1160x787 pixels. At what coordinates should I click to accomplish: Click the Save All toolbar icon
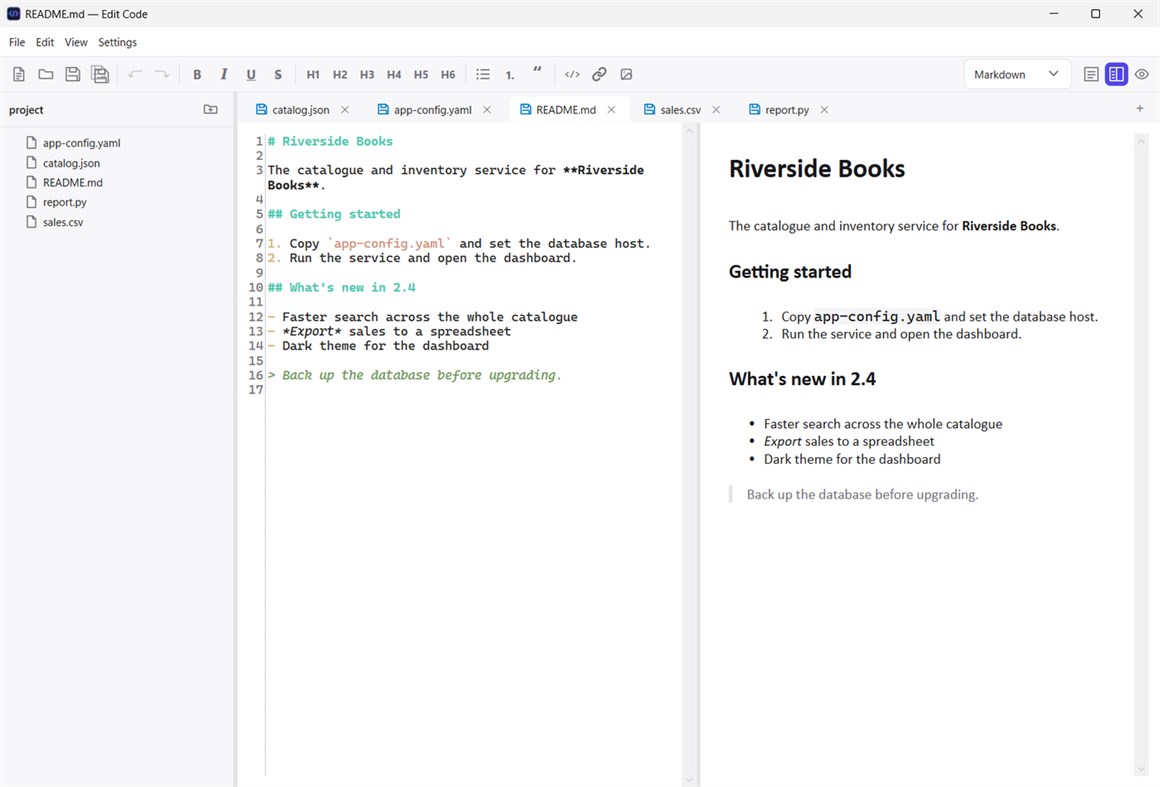tap(100, 74)
